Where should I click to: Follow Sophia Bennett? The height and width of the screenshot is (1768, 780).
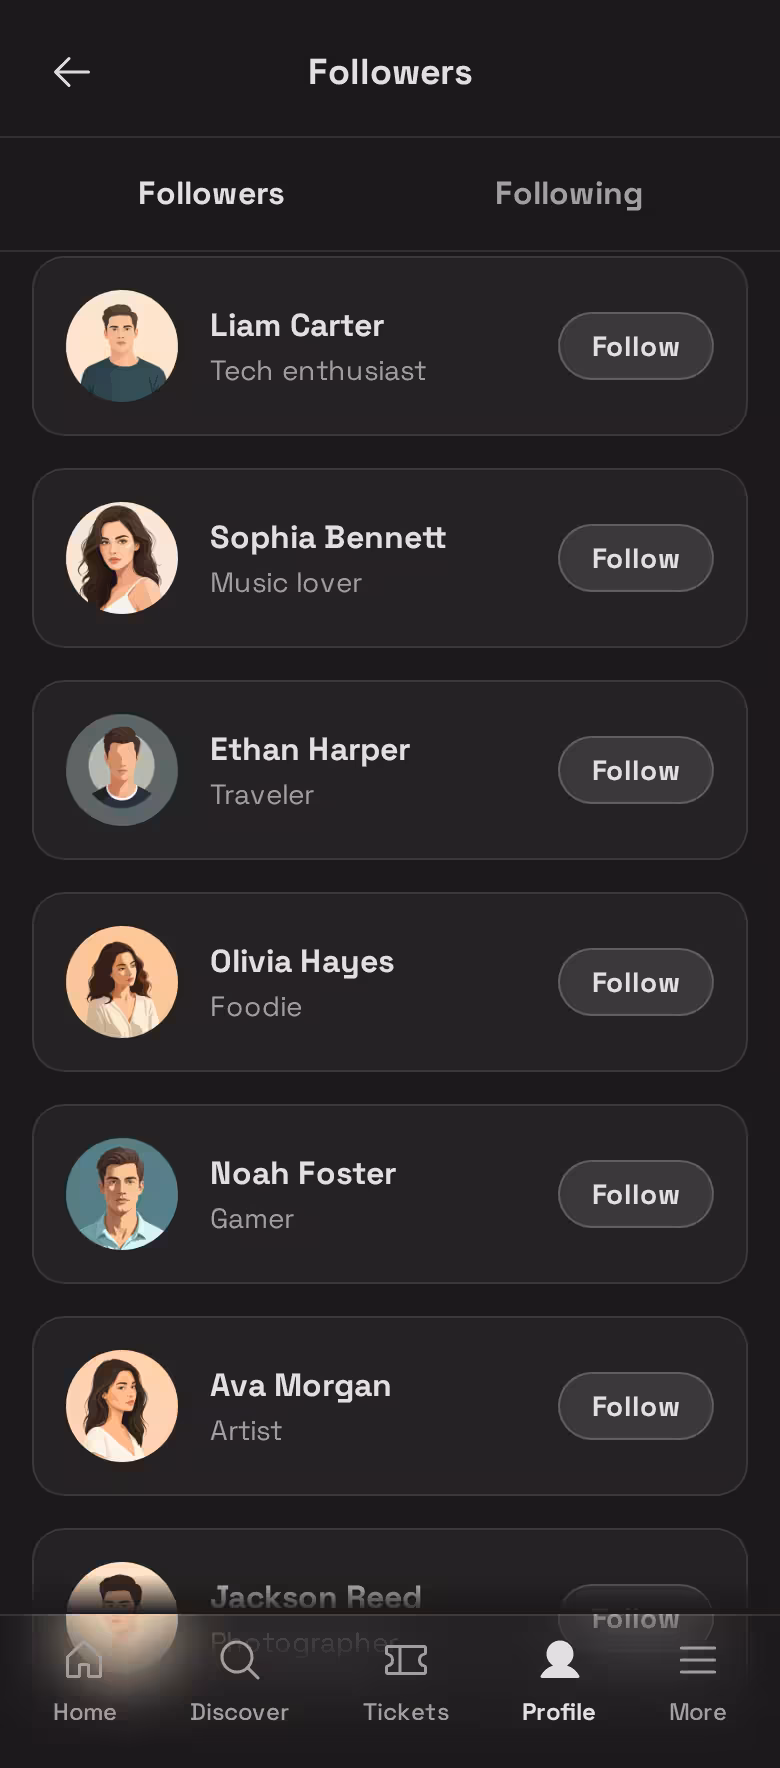pos(635,559)
